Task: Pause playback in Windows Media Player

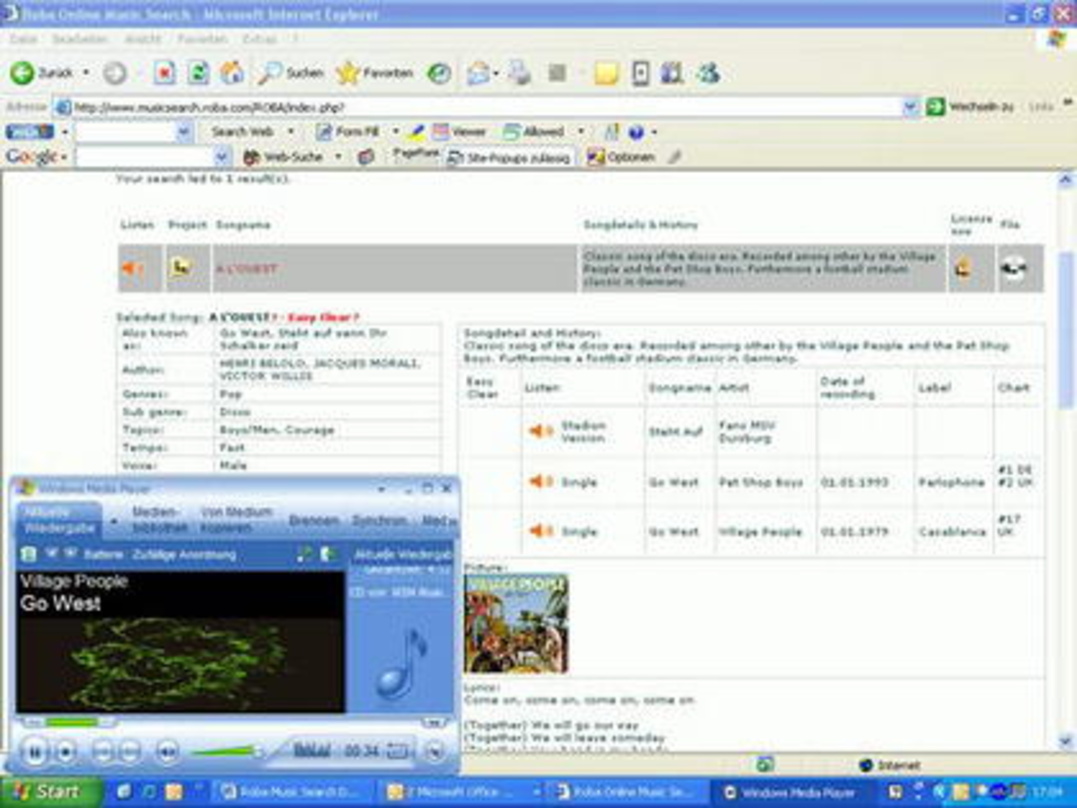Action: (x=34, y=752)
